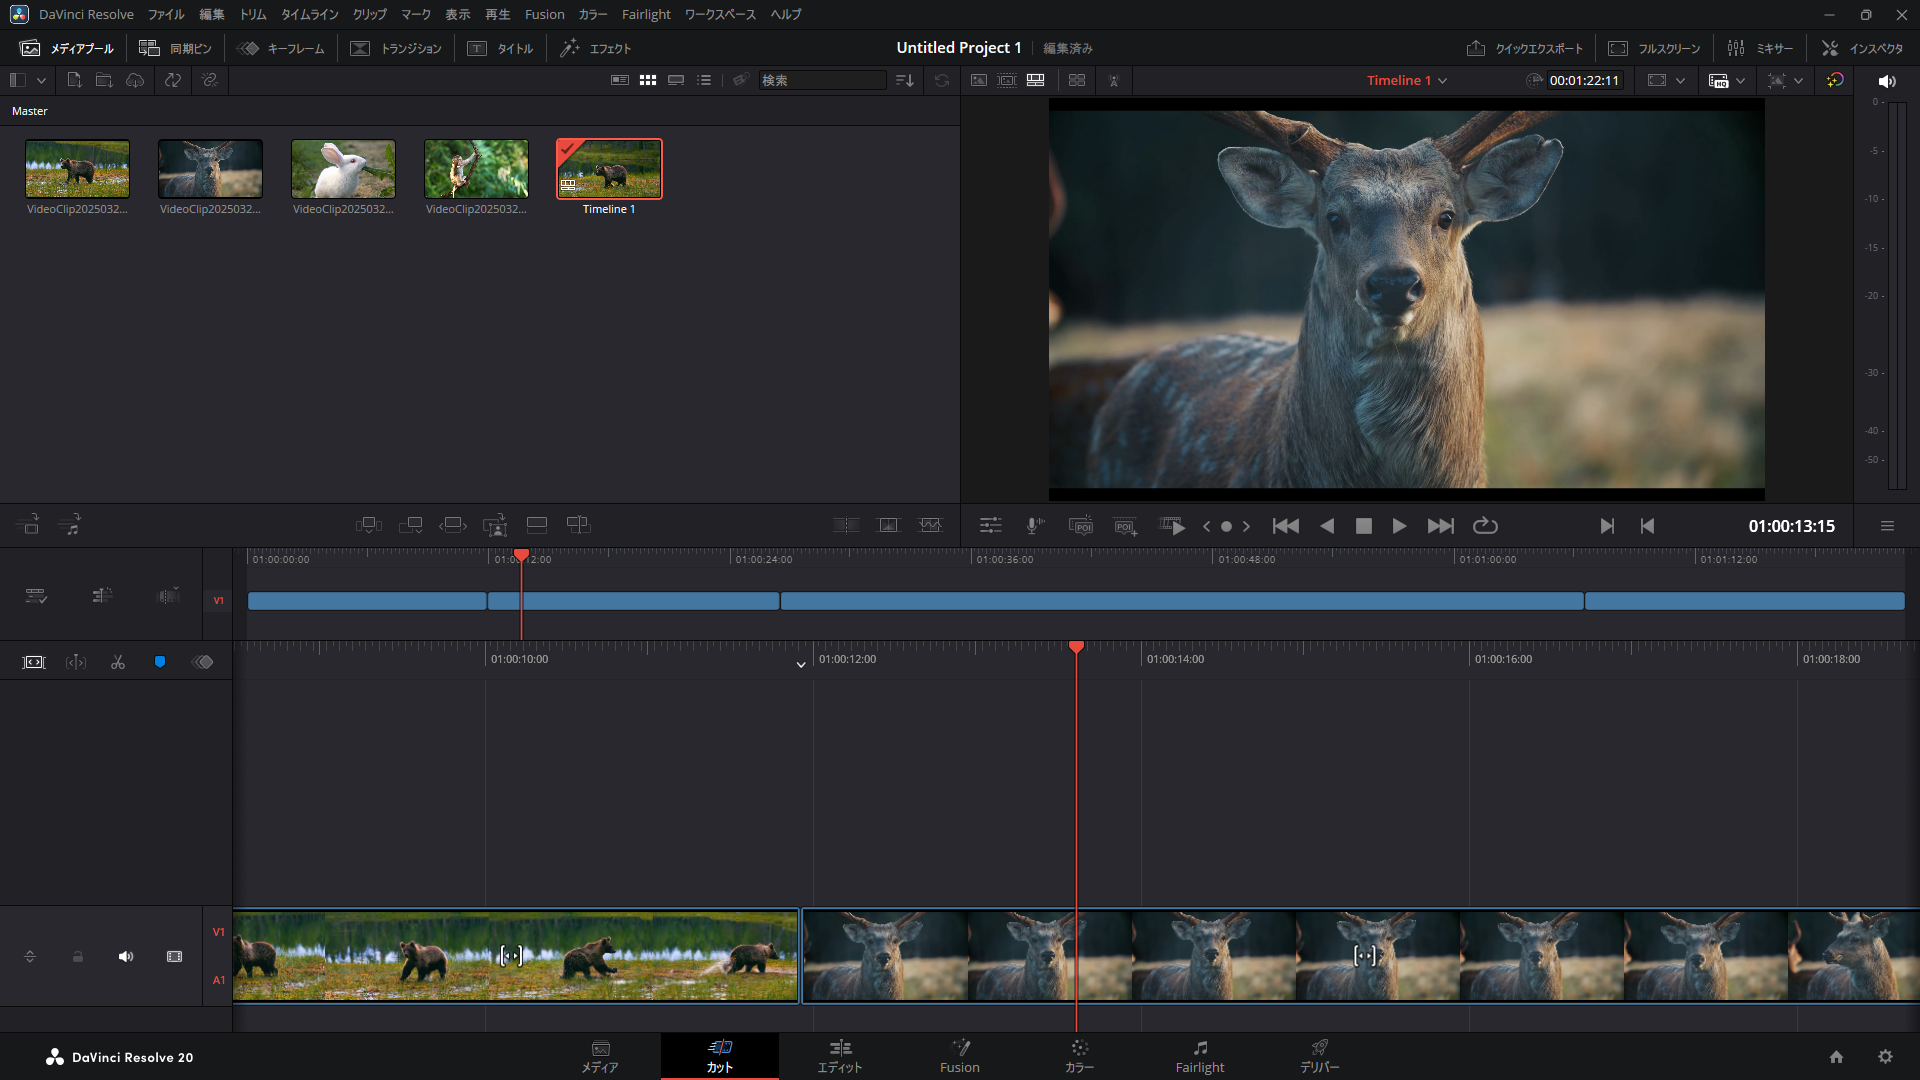Image resolution: width=1920 pixels, height=1080 pixels.
Task: Click the timeline options hamburger icon
Action: (1887, 526)
